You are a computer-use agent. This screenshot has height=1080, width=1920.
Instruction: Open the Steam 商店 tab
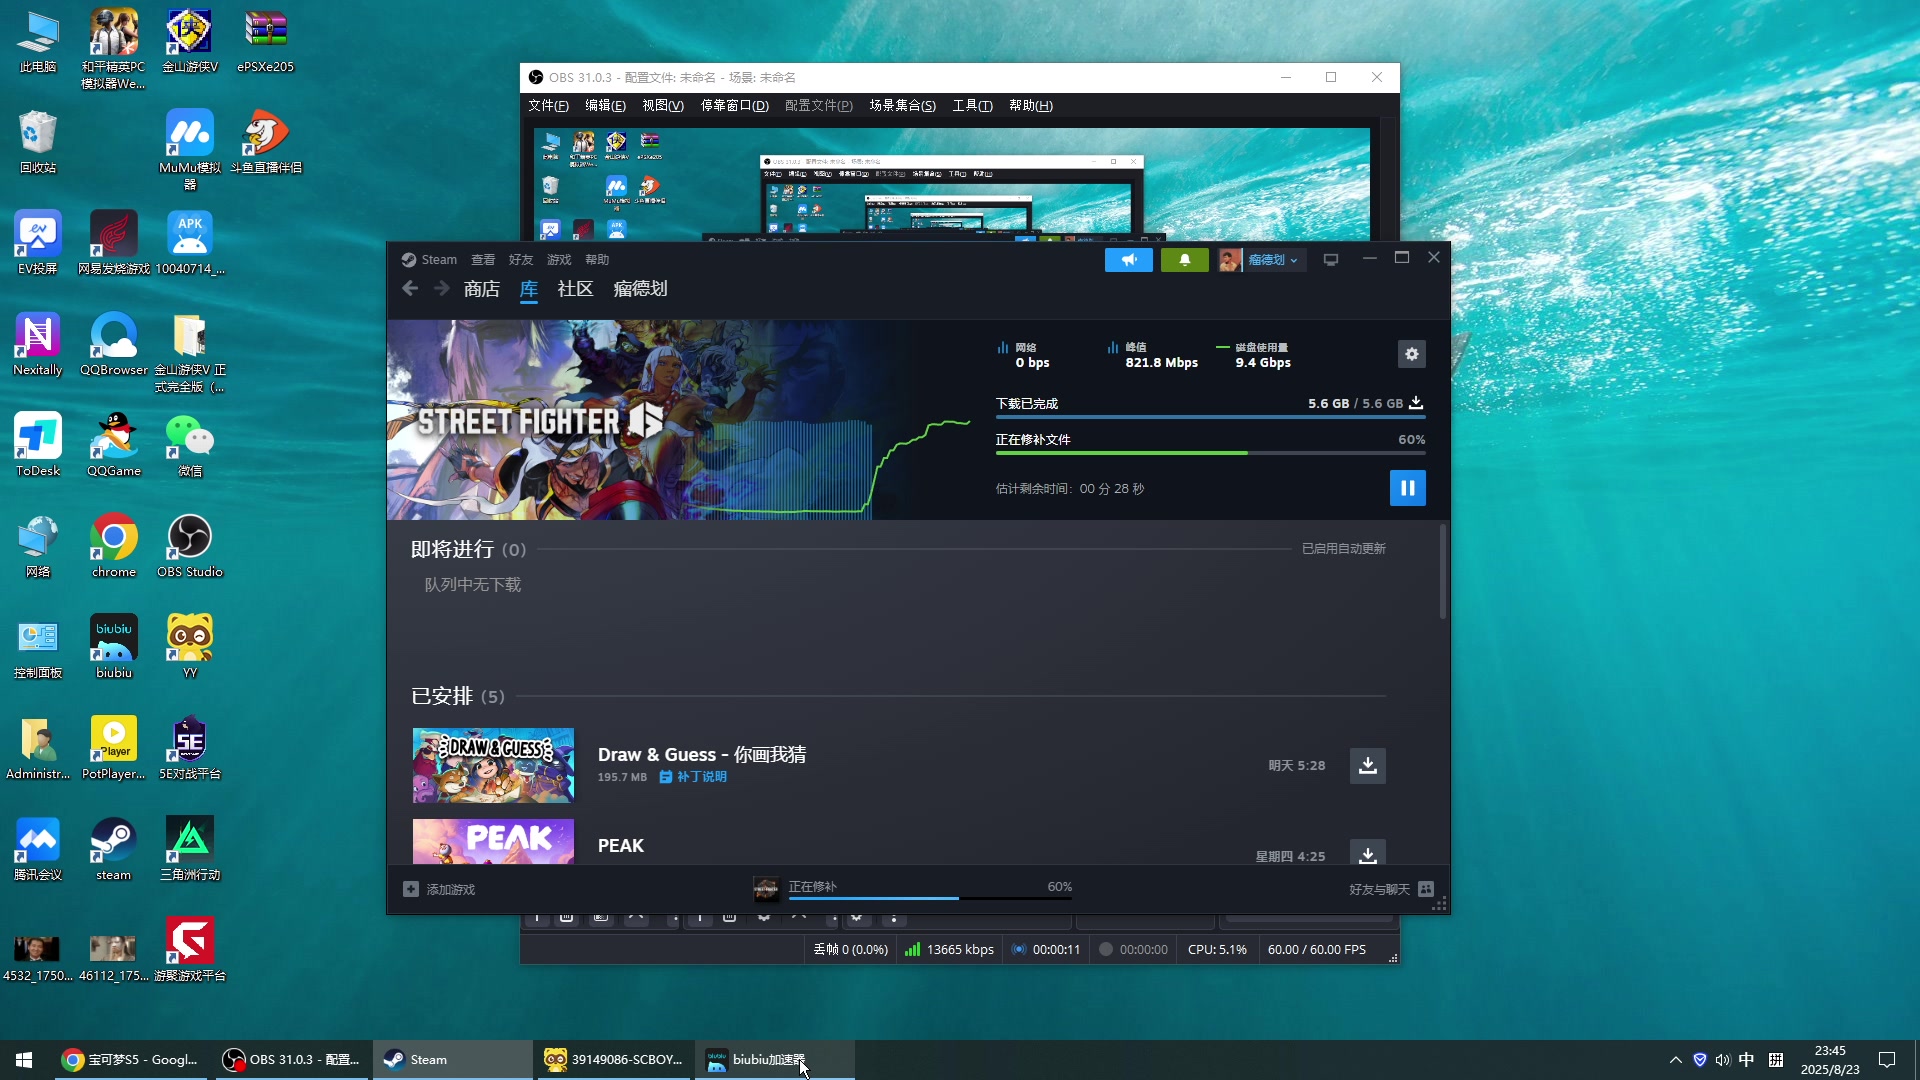[x=482, y=289]
